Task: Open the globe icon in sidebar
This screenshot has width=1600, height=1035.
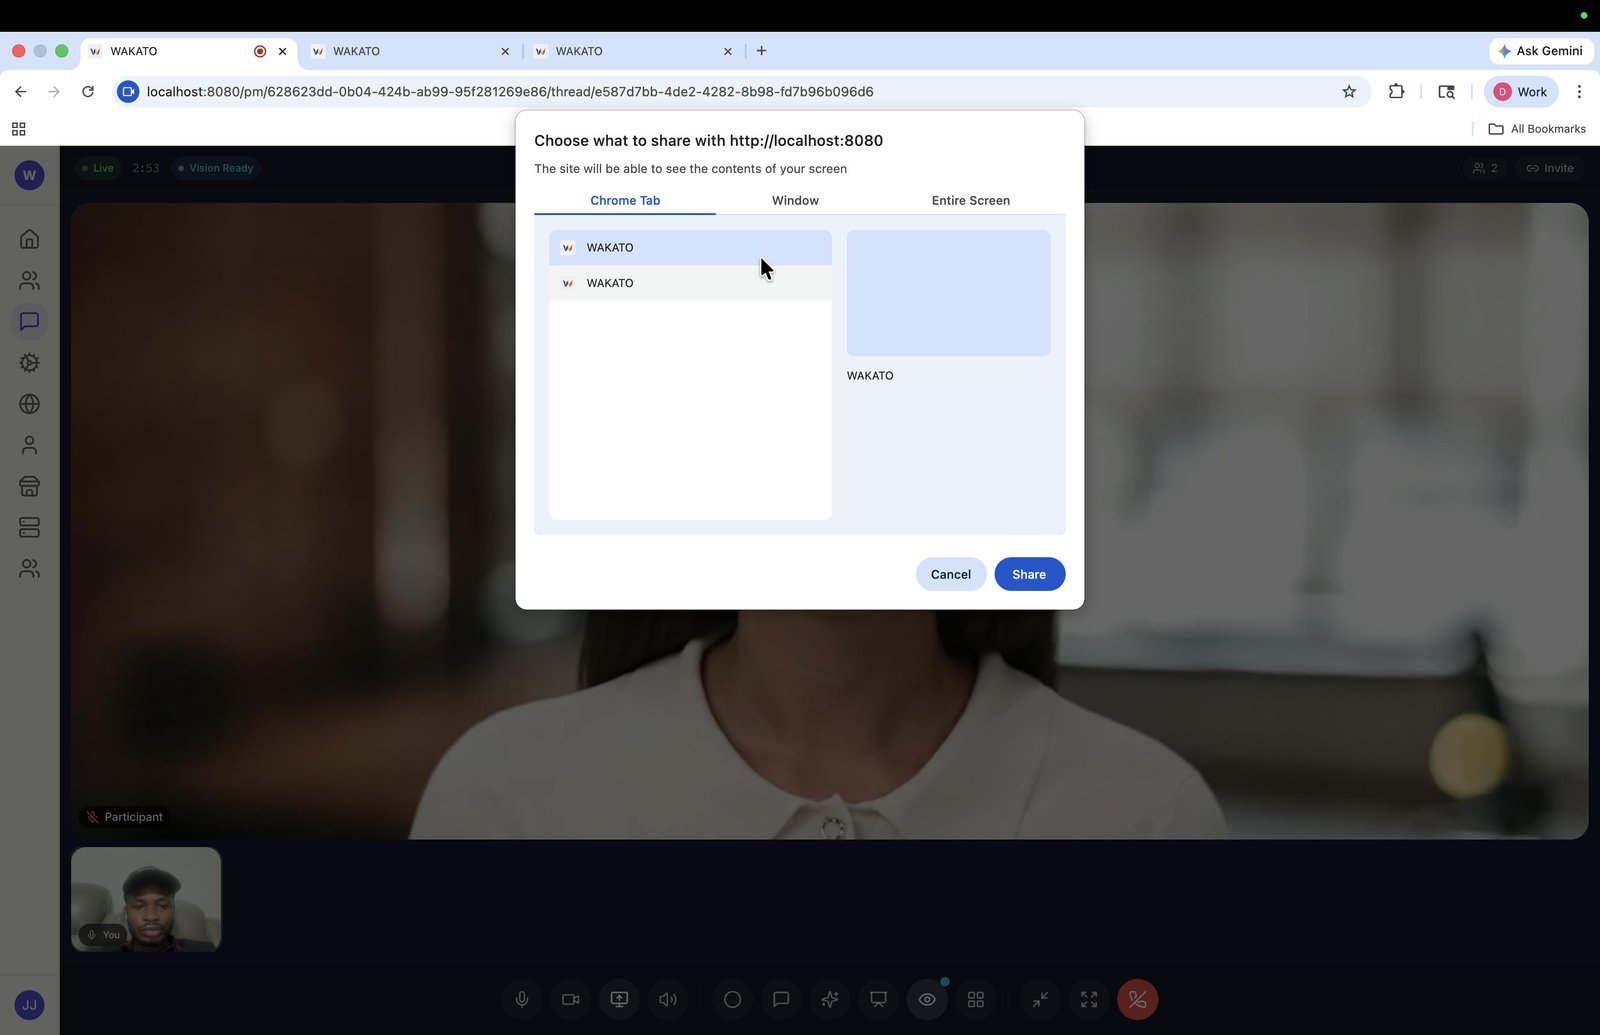Action: [29, 404]
